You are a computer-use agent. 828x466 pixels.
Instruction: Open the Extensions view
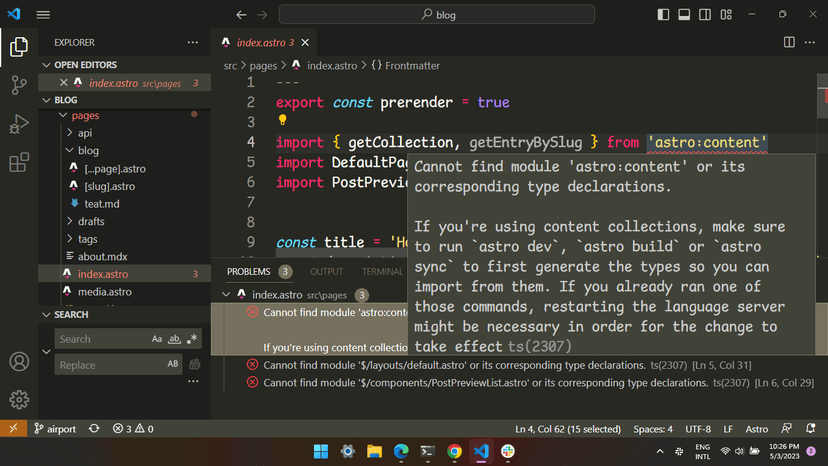pos(18,163)
